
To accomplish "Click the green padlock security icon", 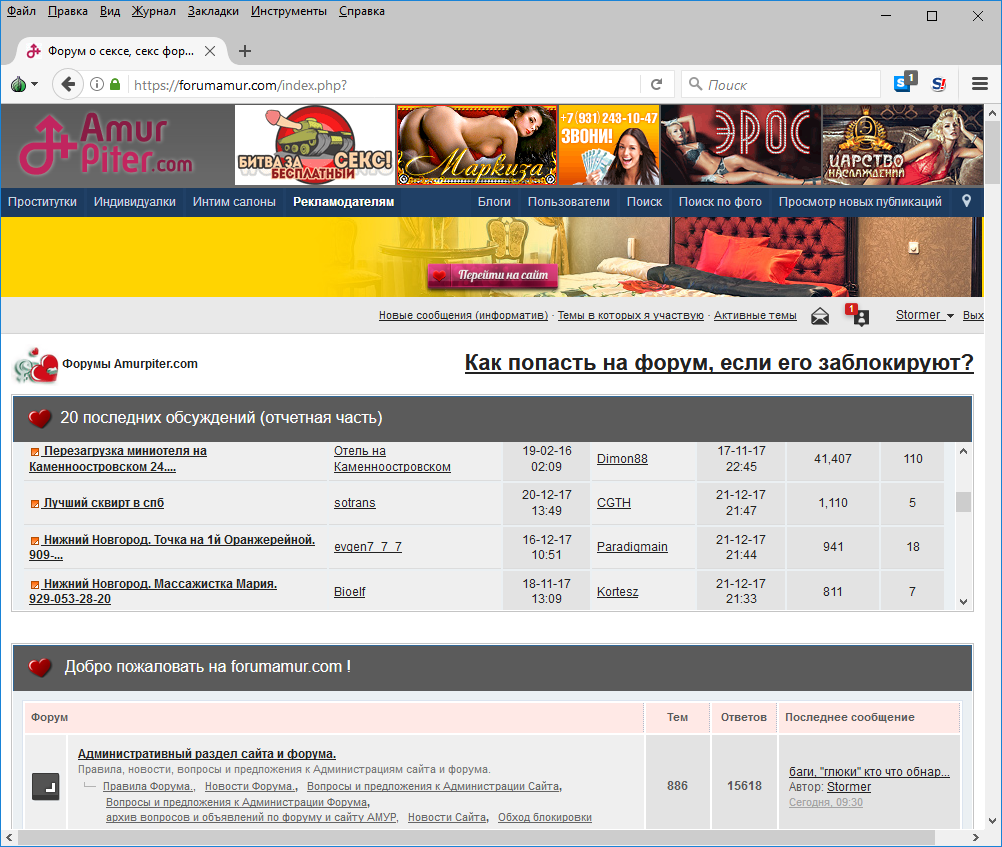I will pos(116,85).
